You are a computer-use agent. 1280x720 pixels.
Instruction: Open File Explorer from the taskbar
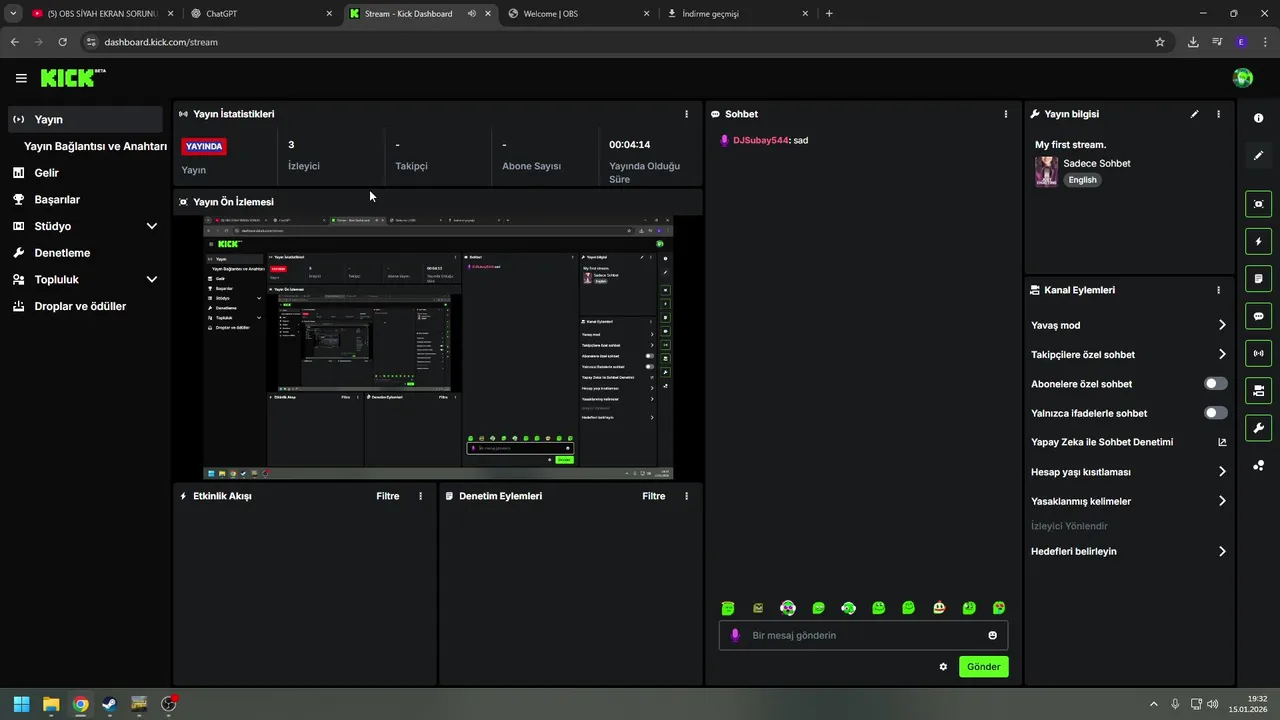click(51, 704)
